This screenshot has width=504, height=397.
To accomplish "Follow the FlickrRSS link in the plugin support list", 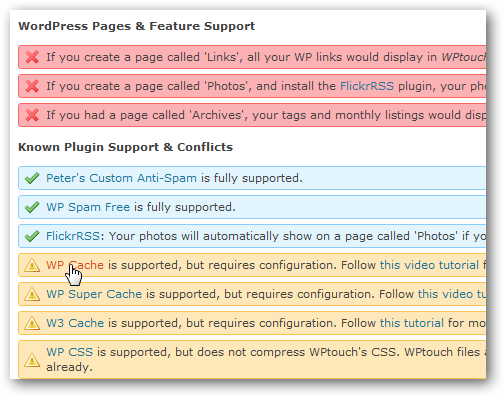I will tap(73, 236).
